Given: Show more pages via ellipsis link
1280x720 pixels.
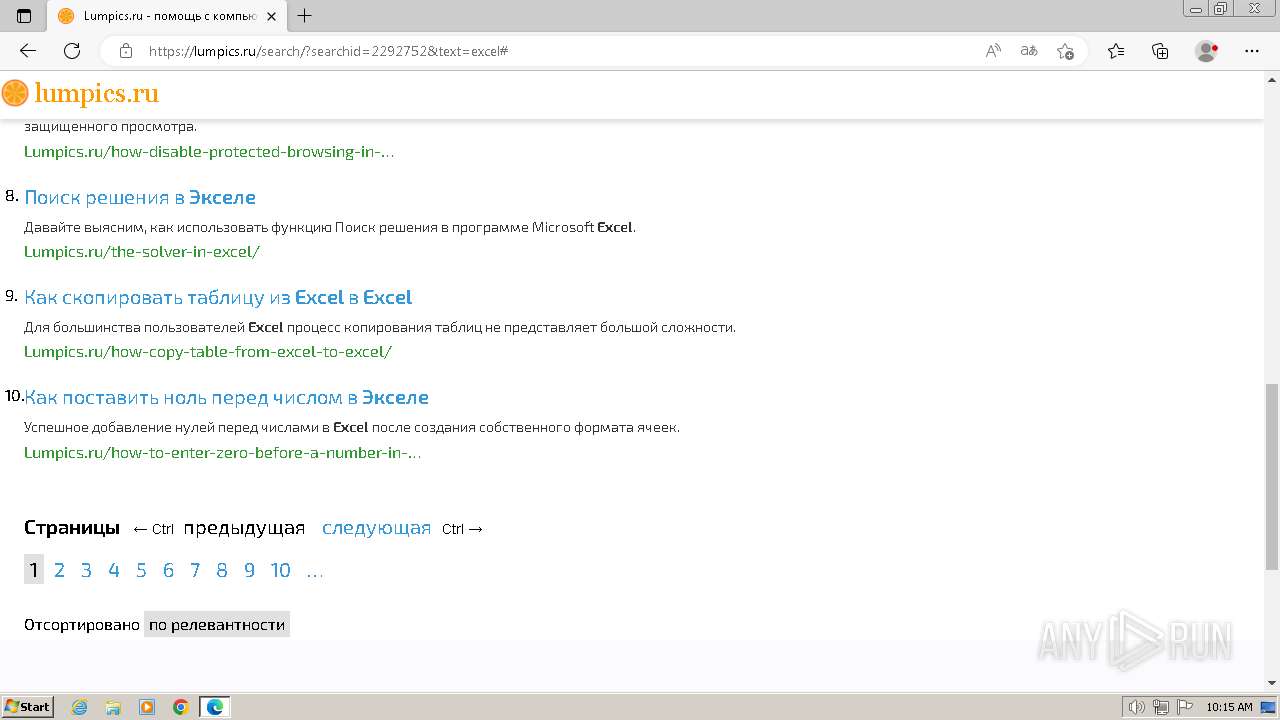Looking at the screenshot, I should 314,570.
